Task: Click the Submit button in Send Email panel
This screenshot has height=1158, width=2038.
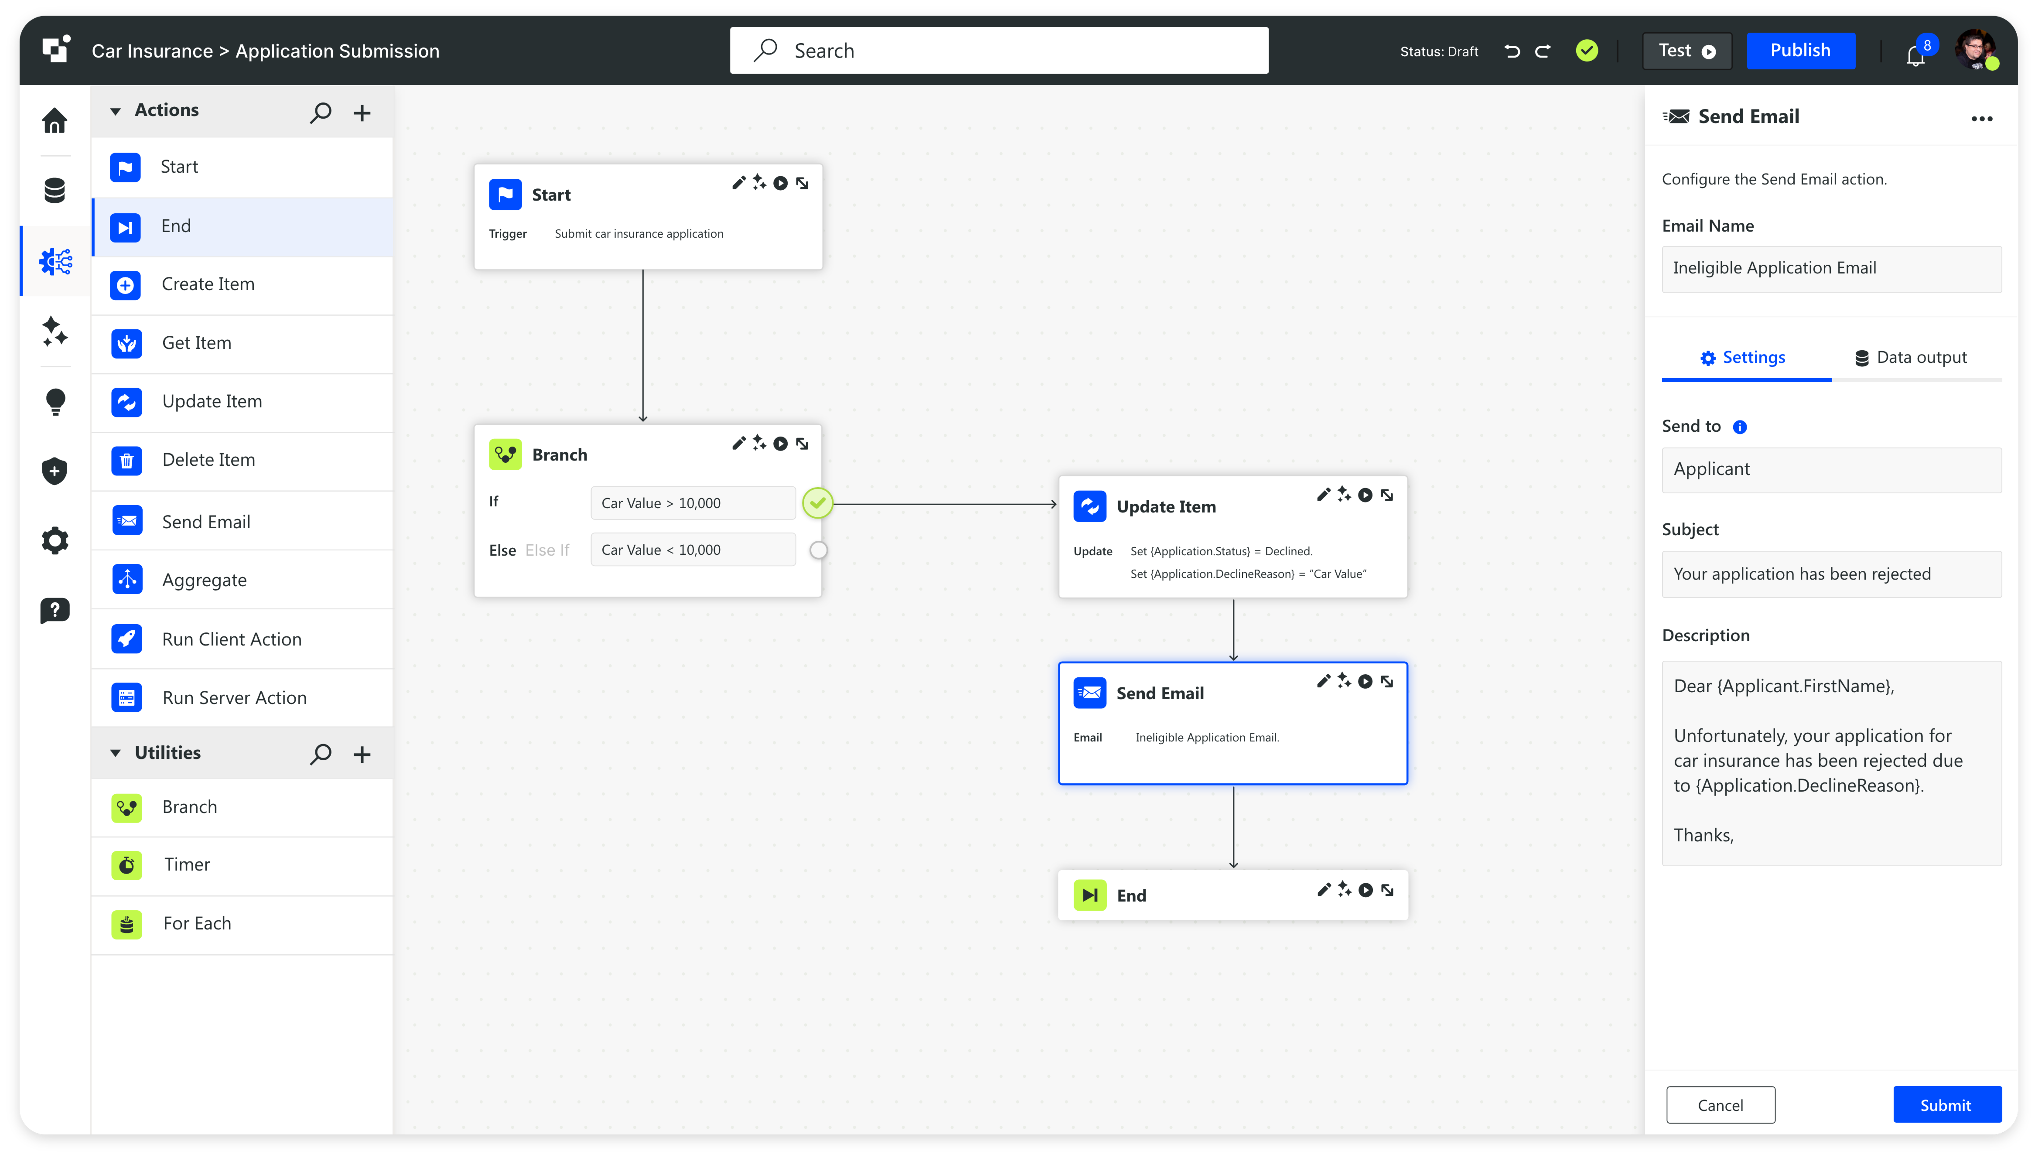Action: pyautogui.click(x=1946, y=1105)
